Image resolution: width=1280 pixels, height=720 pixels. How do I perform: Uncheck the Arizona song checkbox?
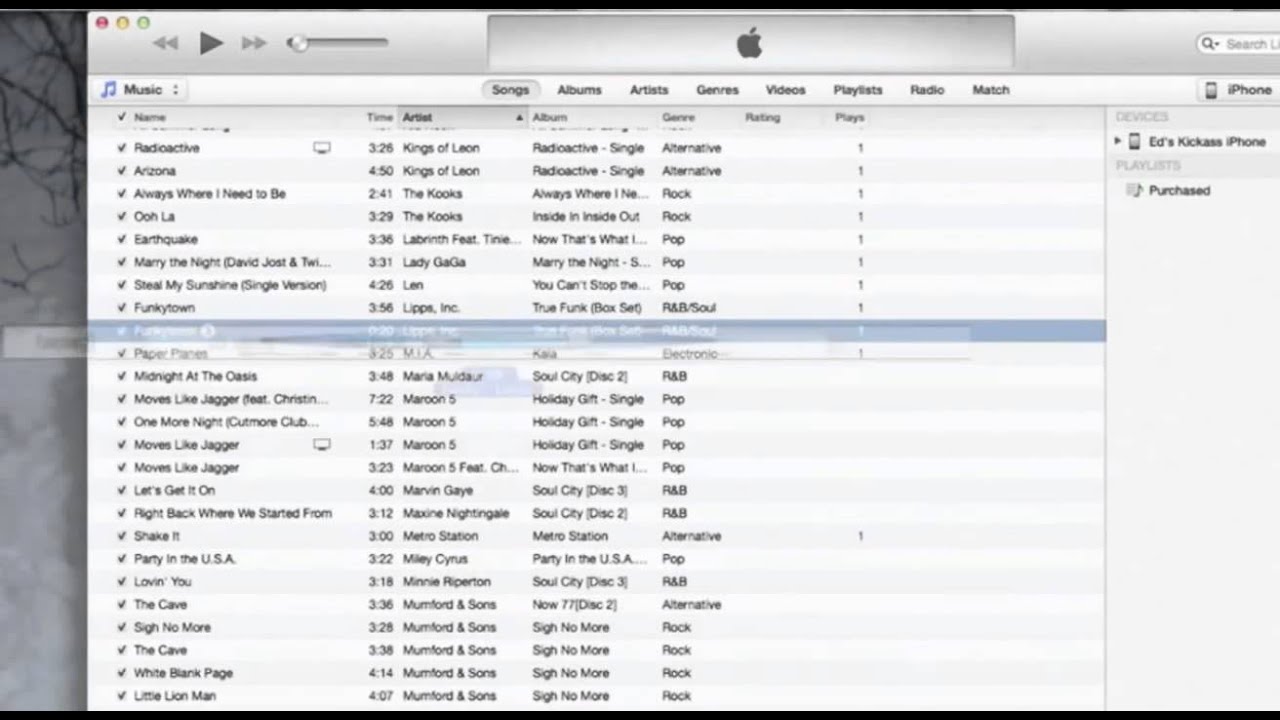point(121,170)
